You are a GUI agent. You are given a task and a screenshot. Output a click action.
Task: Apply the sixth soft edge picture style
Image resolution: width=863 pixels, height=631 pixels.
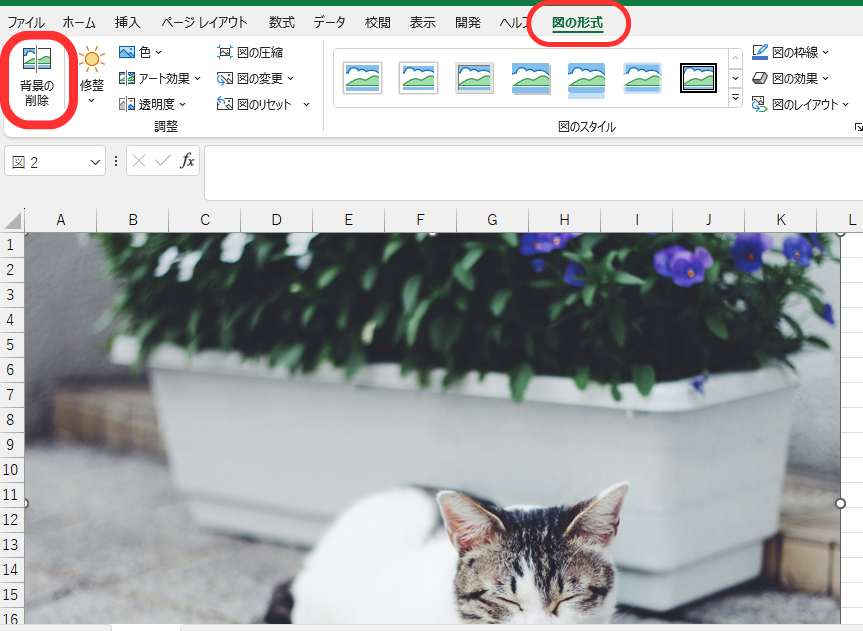[642, 78]
